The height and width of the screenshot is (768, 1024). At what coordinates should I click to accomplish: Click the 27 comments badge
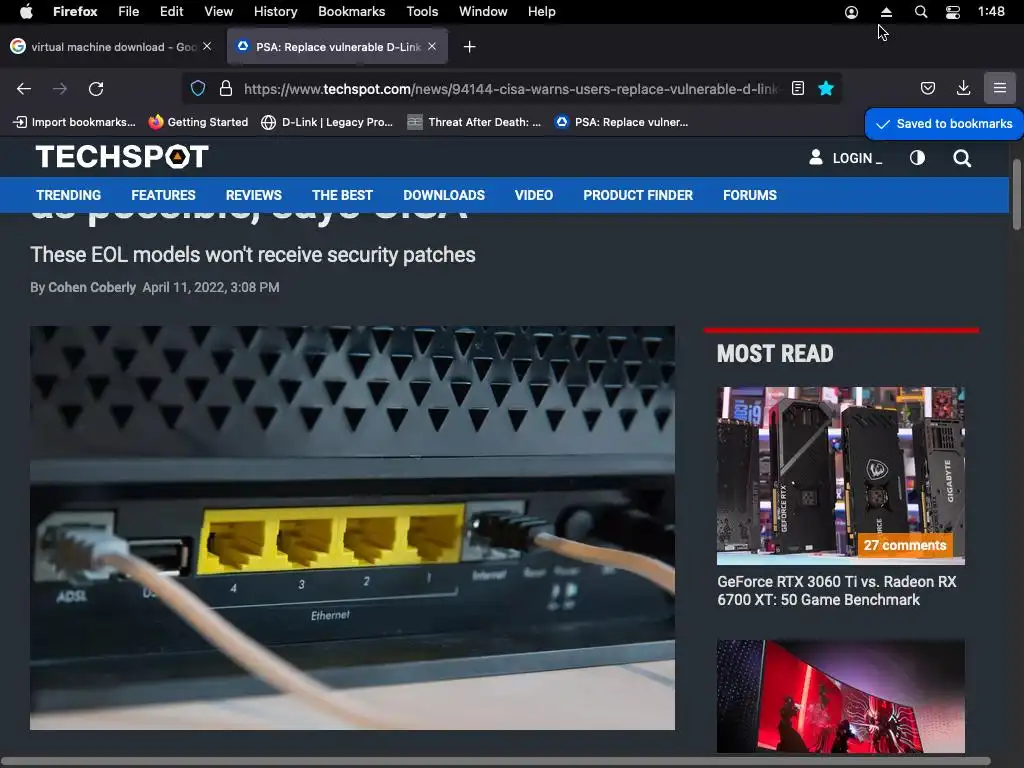(904, 545)
